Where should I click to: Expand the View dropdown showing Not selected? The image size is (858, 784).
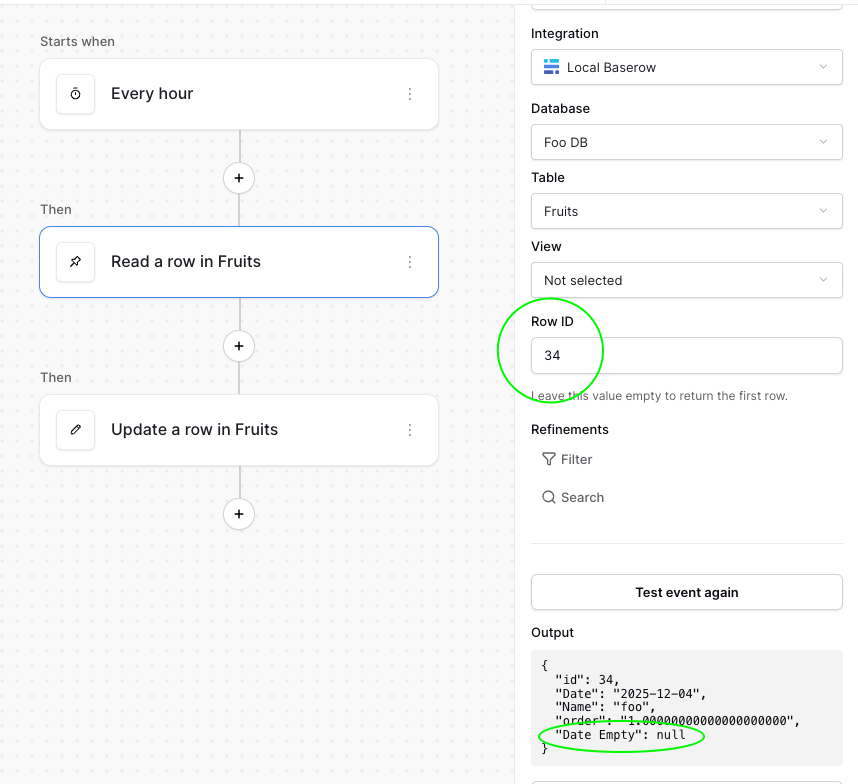click(x=686, y=280)
